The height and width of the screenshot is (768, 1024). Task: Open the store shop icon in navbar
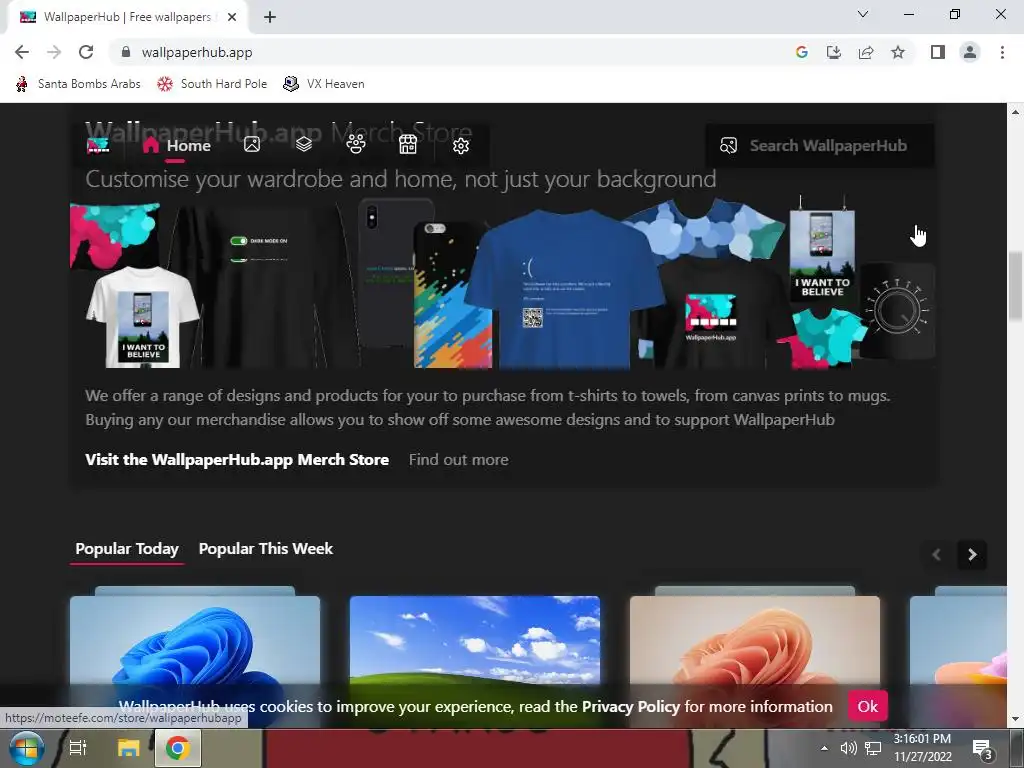[408, 144]
